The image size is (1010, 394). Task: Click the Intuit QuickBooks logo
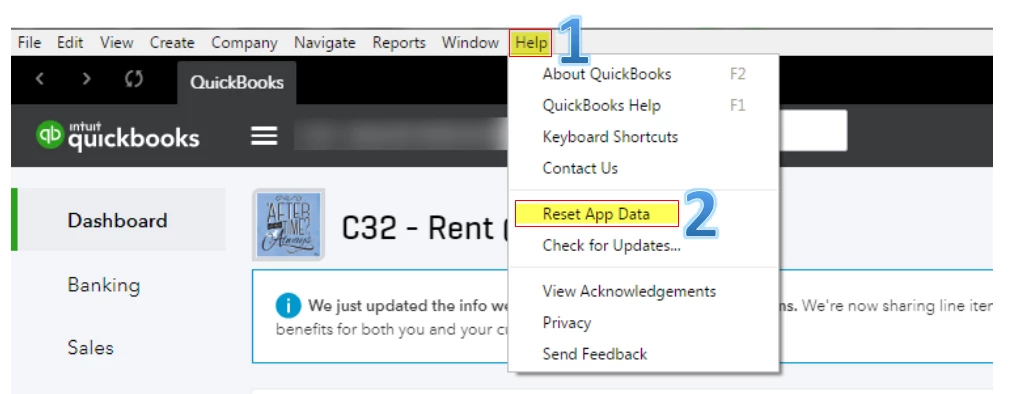click(x=118, y=135)
